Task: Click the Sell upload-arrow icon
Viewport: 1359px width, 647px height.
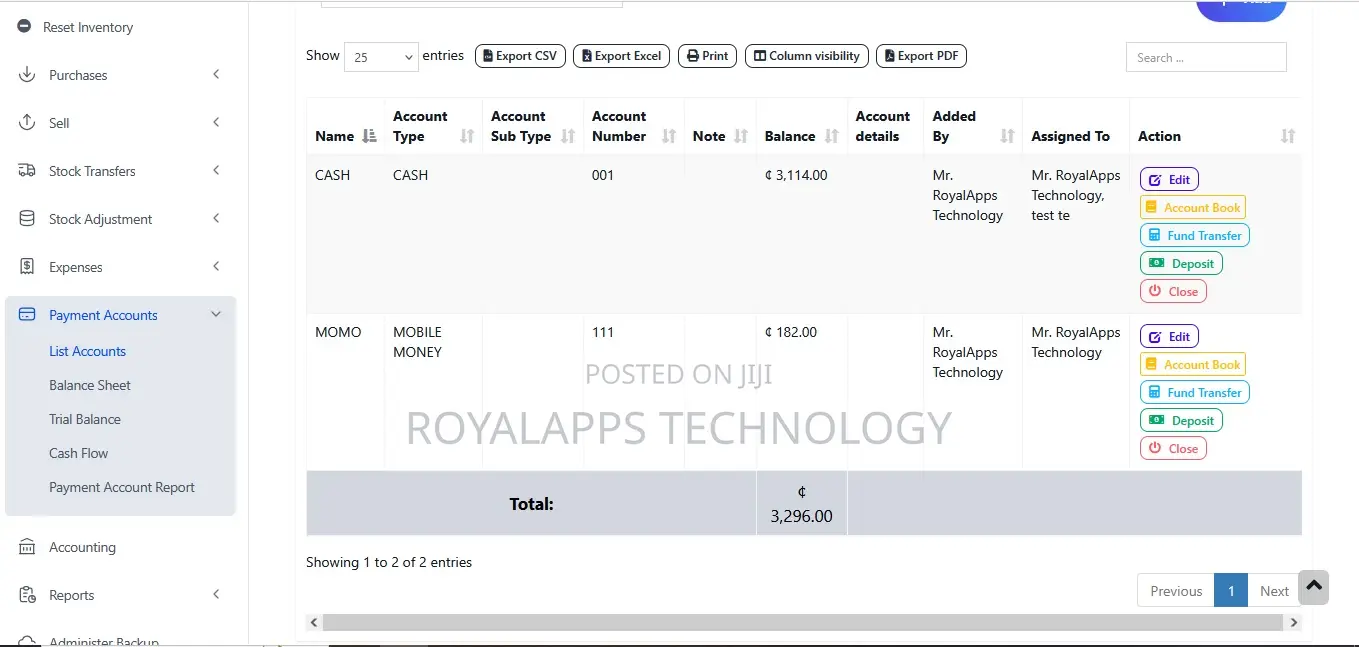Action: pyautogui.click(x=28, y=123)
